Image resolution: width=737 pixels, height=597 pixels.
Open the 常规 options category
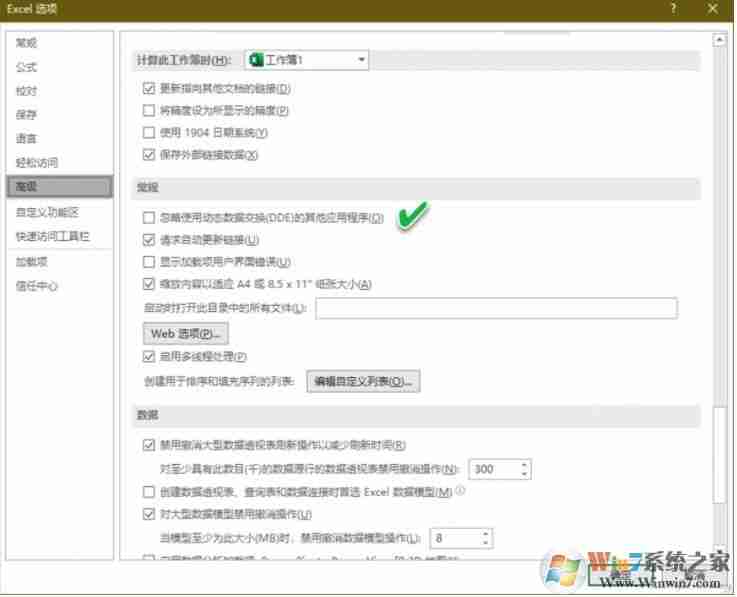click(26, 43)
